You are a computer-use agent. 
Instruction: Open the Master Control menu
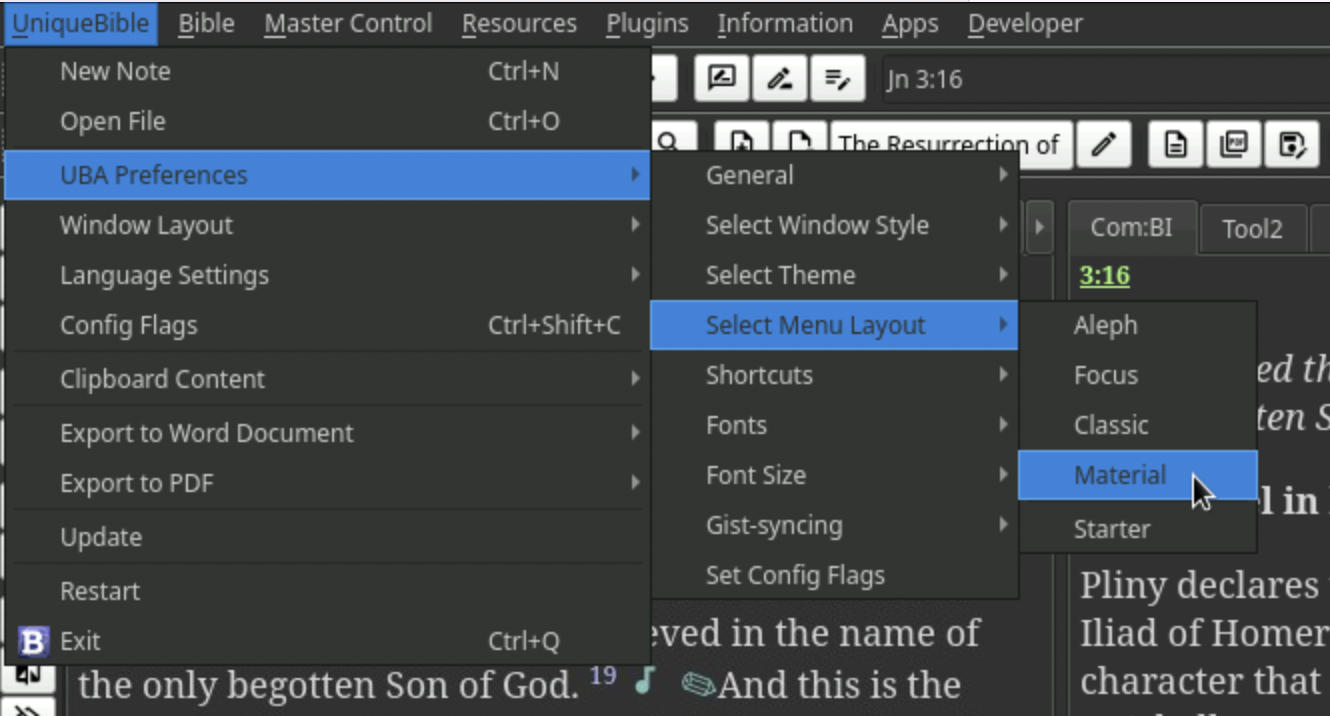(x=348, y=23)
